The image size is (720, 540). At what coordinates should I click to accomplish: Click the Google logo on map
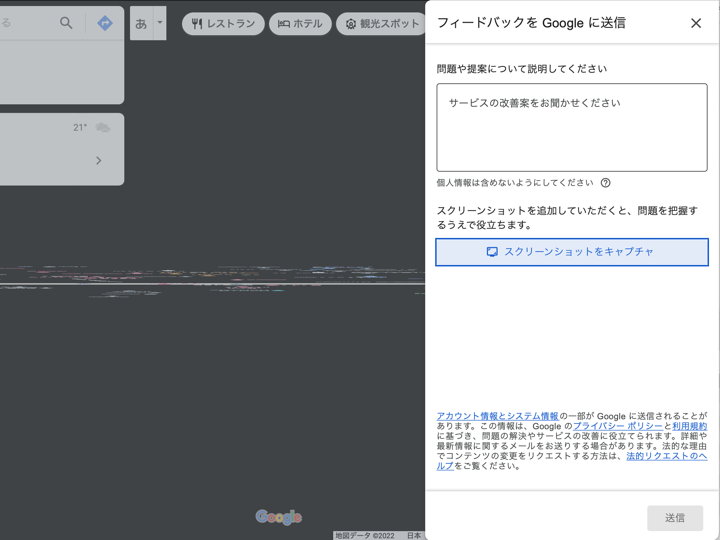[279, 517]
